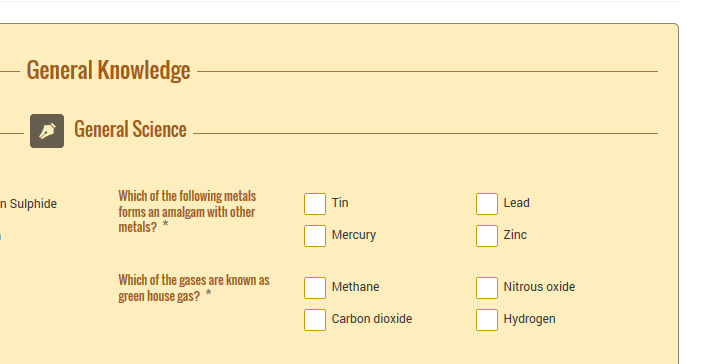
Task: Enable the Zinc checkbox
Action: pyautogui.click(x=487, y=236)
